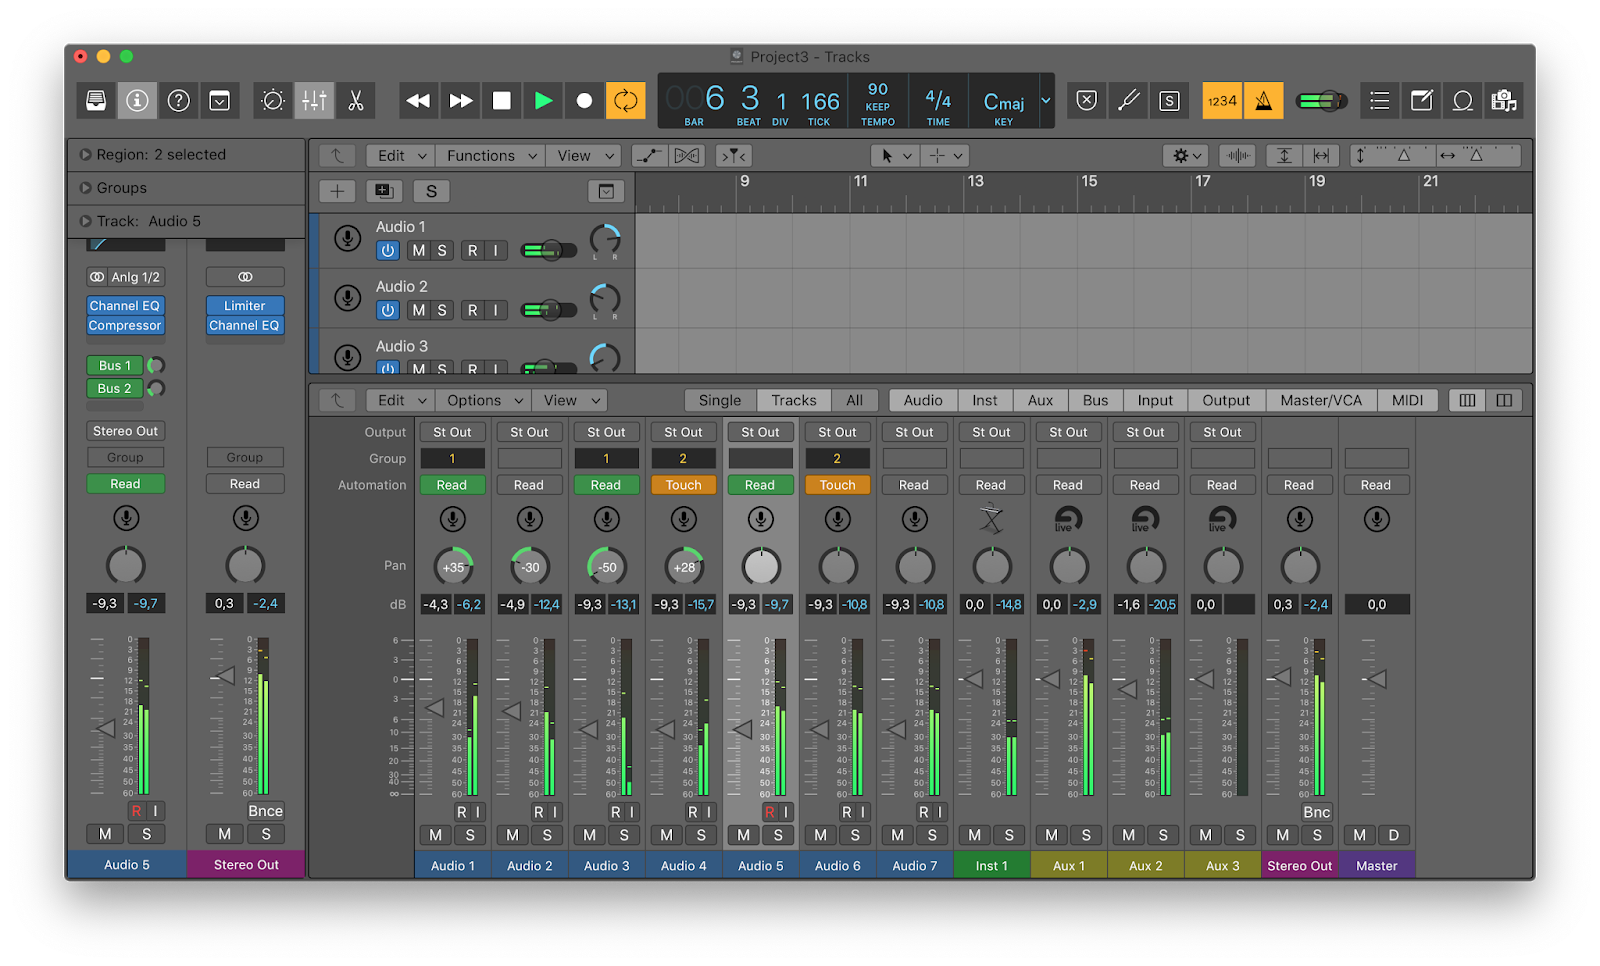Screen dimensions: 1600x966
Task: Click the Tuner pencil icon
Action: (x=1128, y=100)
